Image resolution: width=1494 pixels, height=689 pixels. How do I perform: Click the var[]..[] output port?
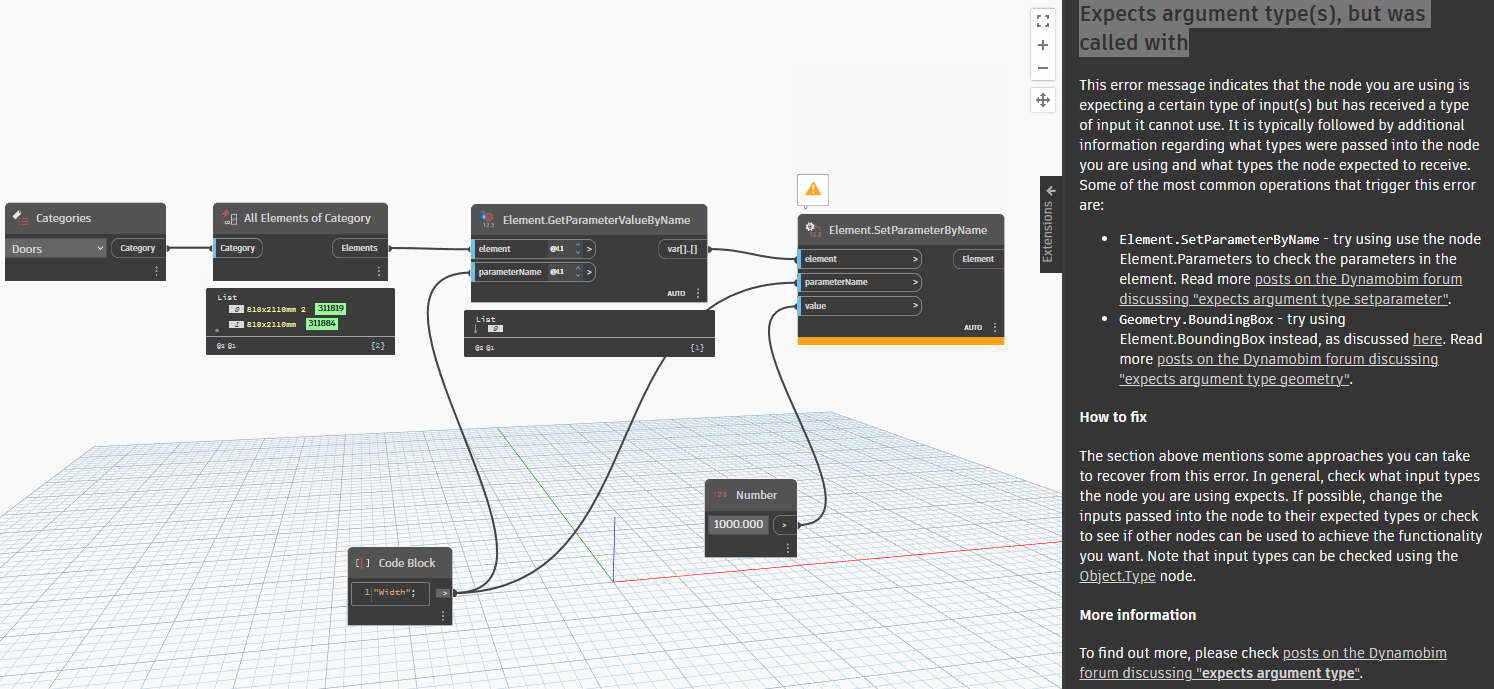[x=683, y=249]
